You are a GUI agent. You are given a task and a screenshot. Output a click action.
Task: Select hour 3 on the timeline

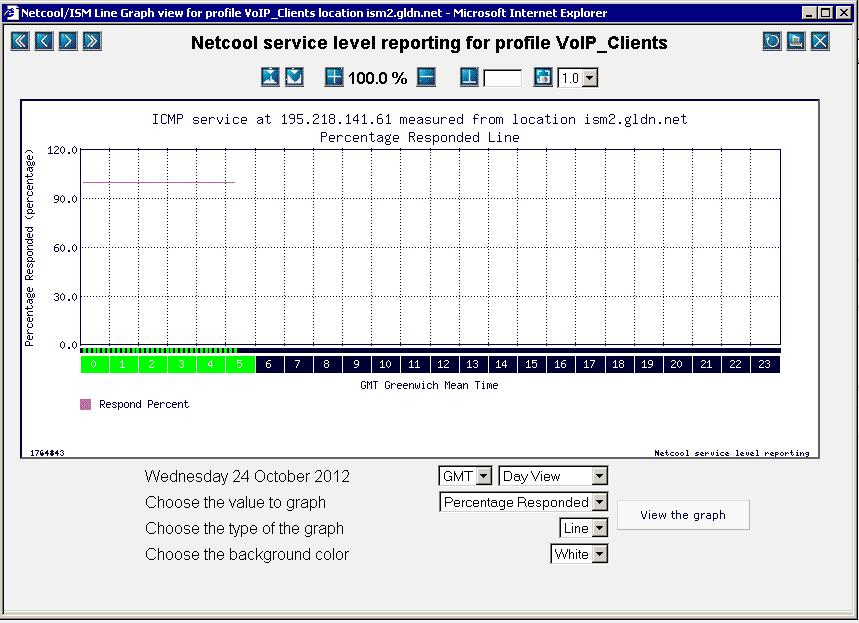(181, 364)
